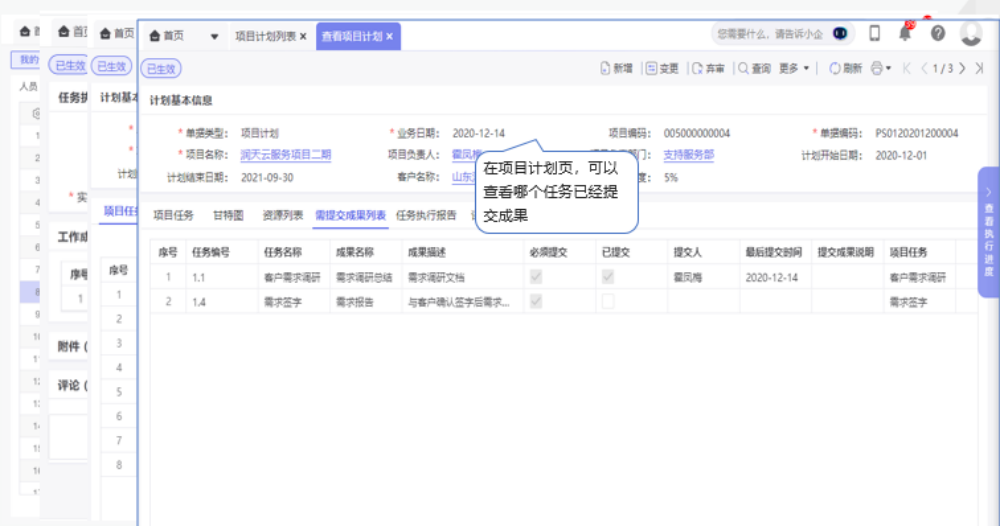
Task: Go to the first record using pager
Action: point(906,68)
